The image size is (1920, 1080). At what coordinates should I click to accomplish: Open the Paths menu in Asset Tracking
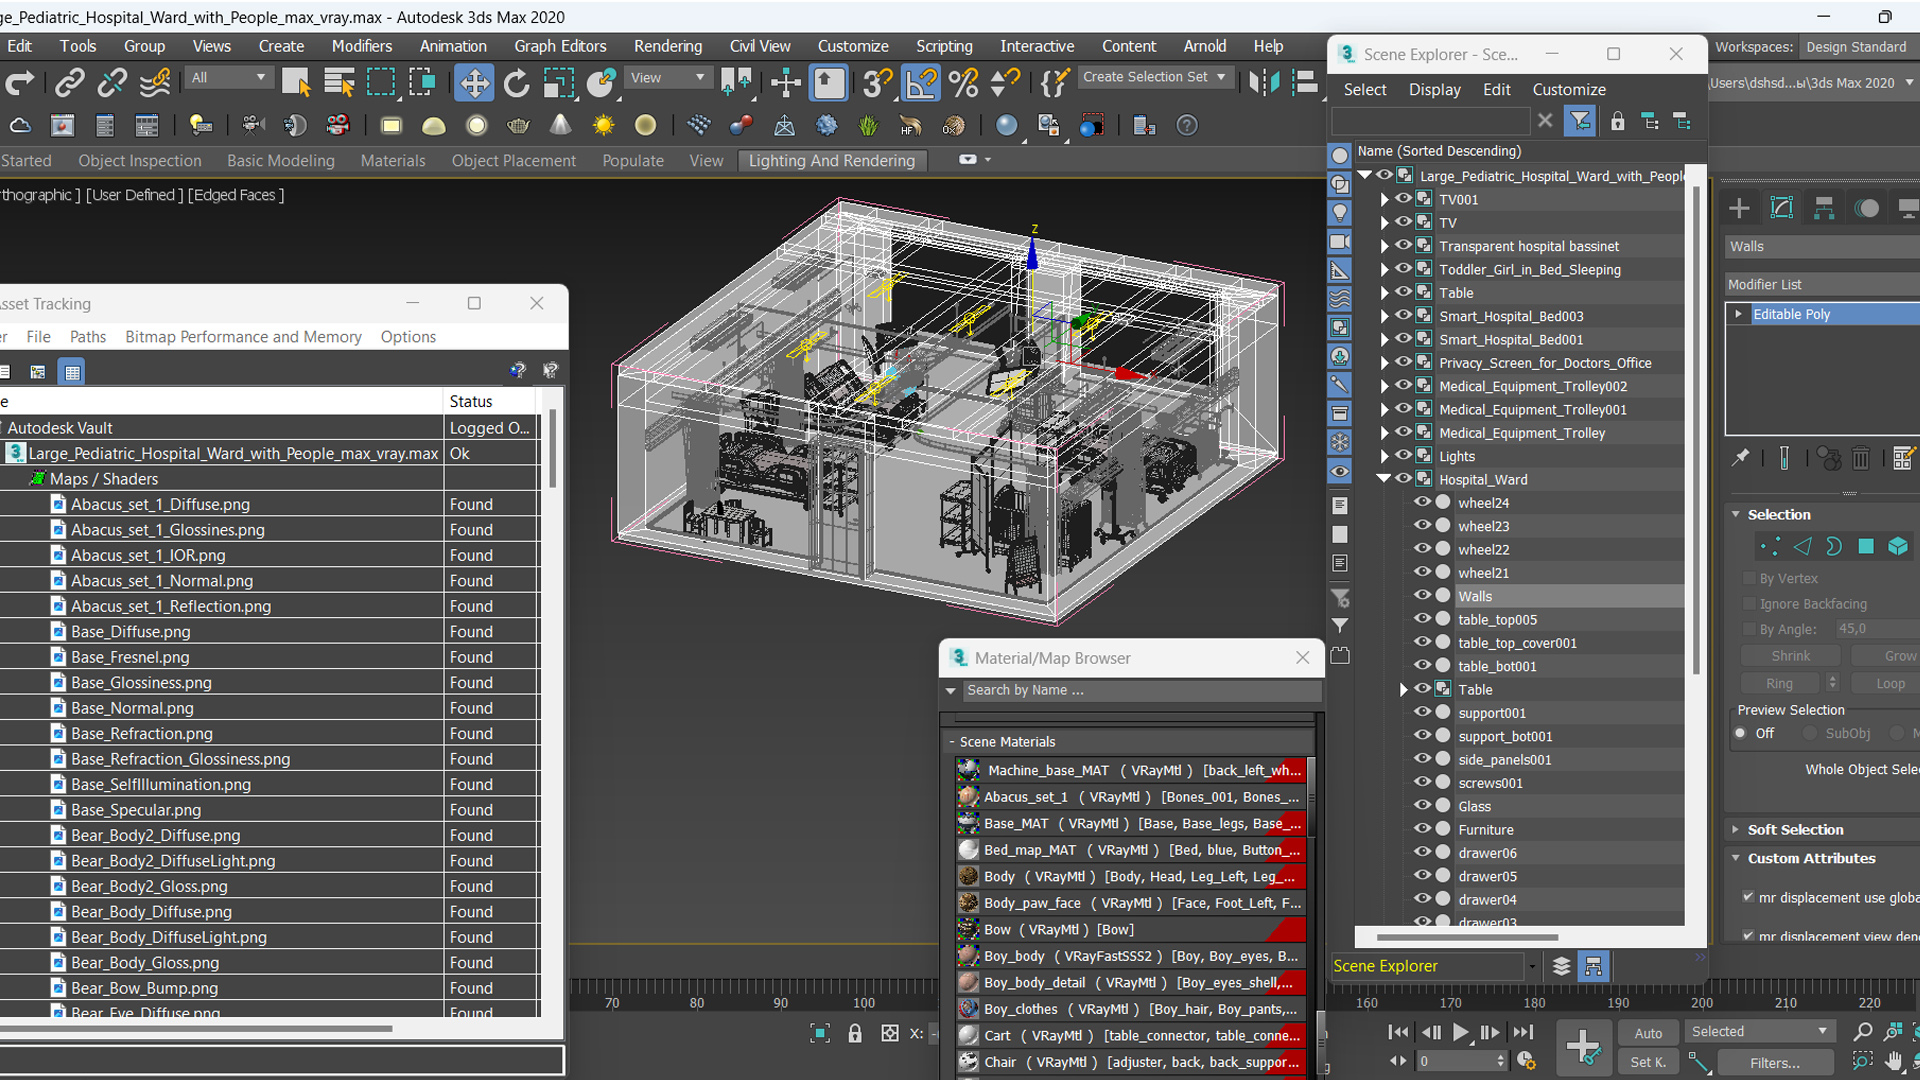click(x=87, y=337)
